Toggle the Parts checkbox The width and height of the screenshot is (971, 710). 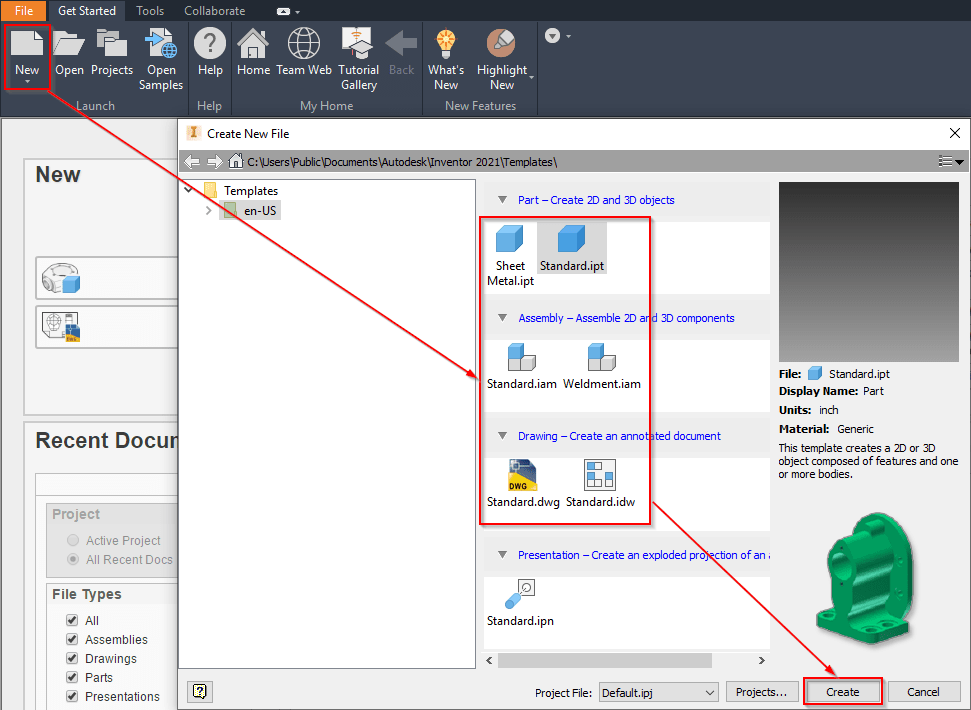coord(72,677)
